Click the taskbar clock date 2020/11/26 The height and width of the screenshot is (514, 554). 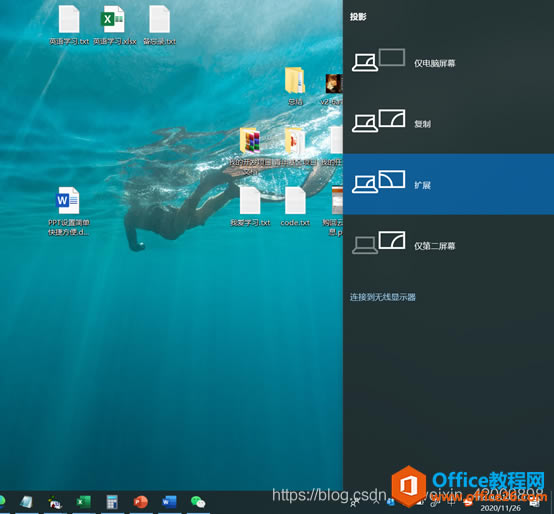click(500, 508)
